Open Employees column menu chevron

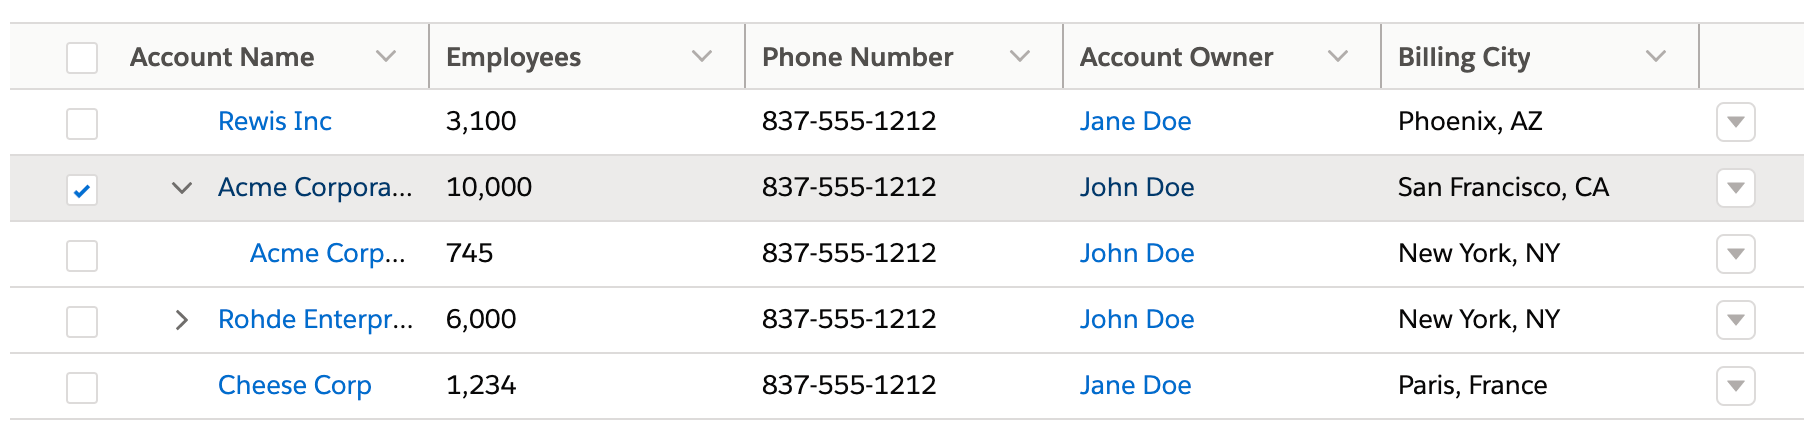[x=702, y=57]
